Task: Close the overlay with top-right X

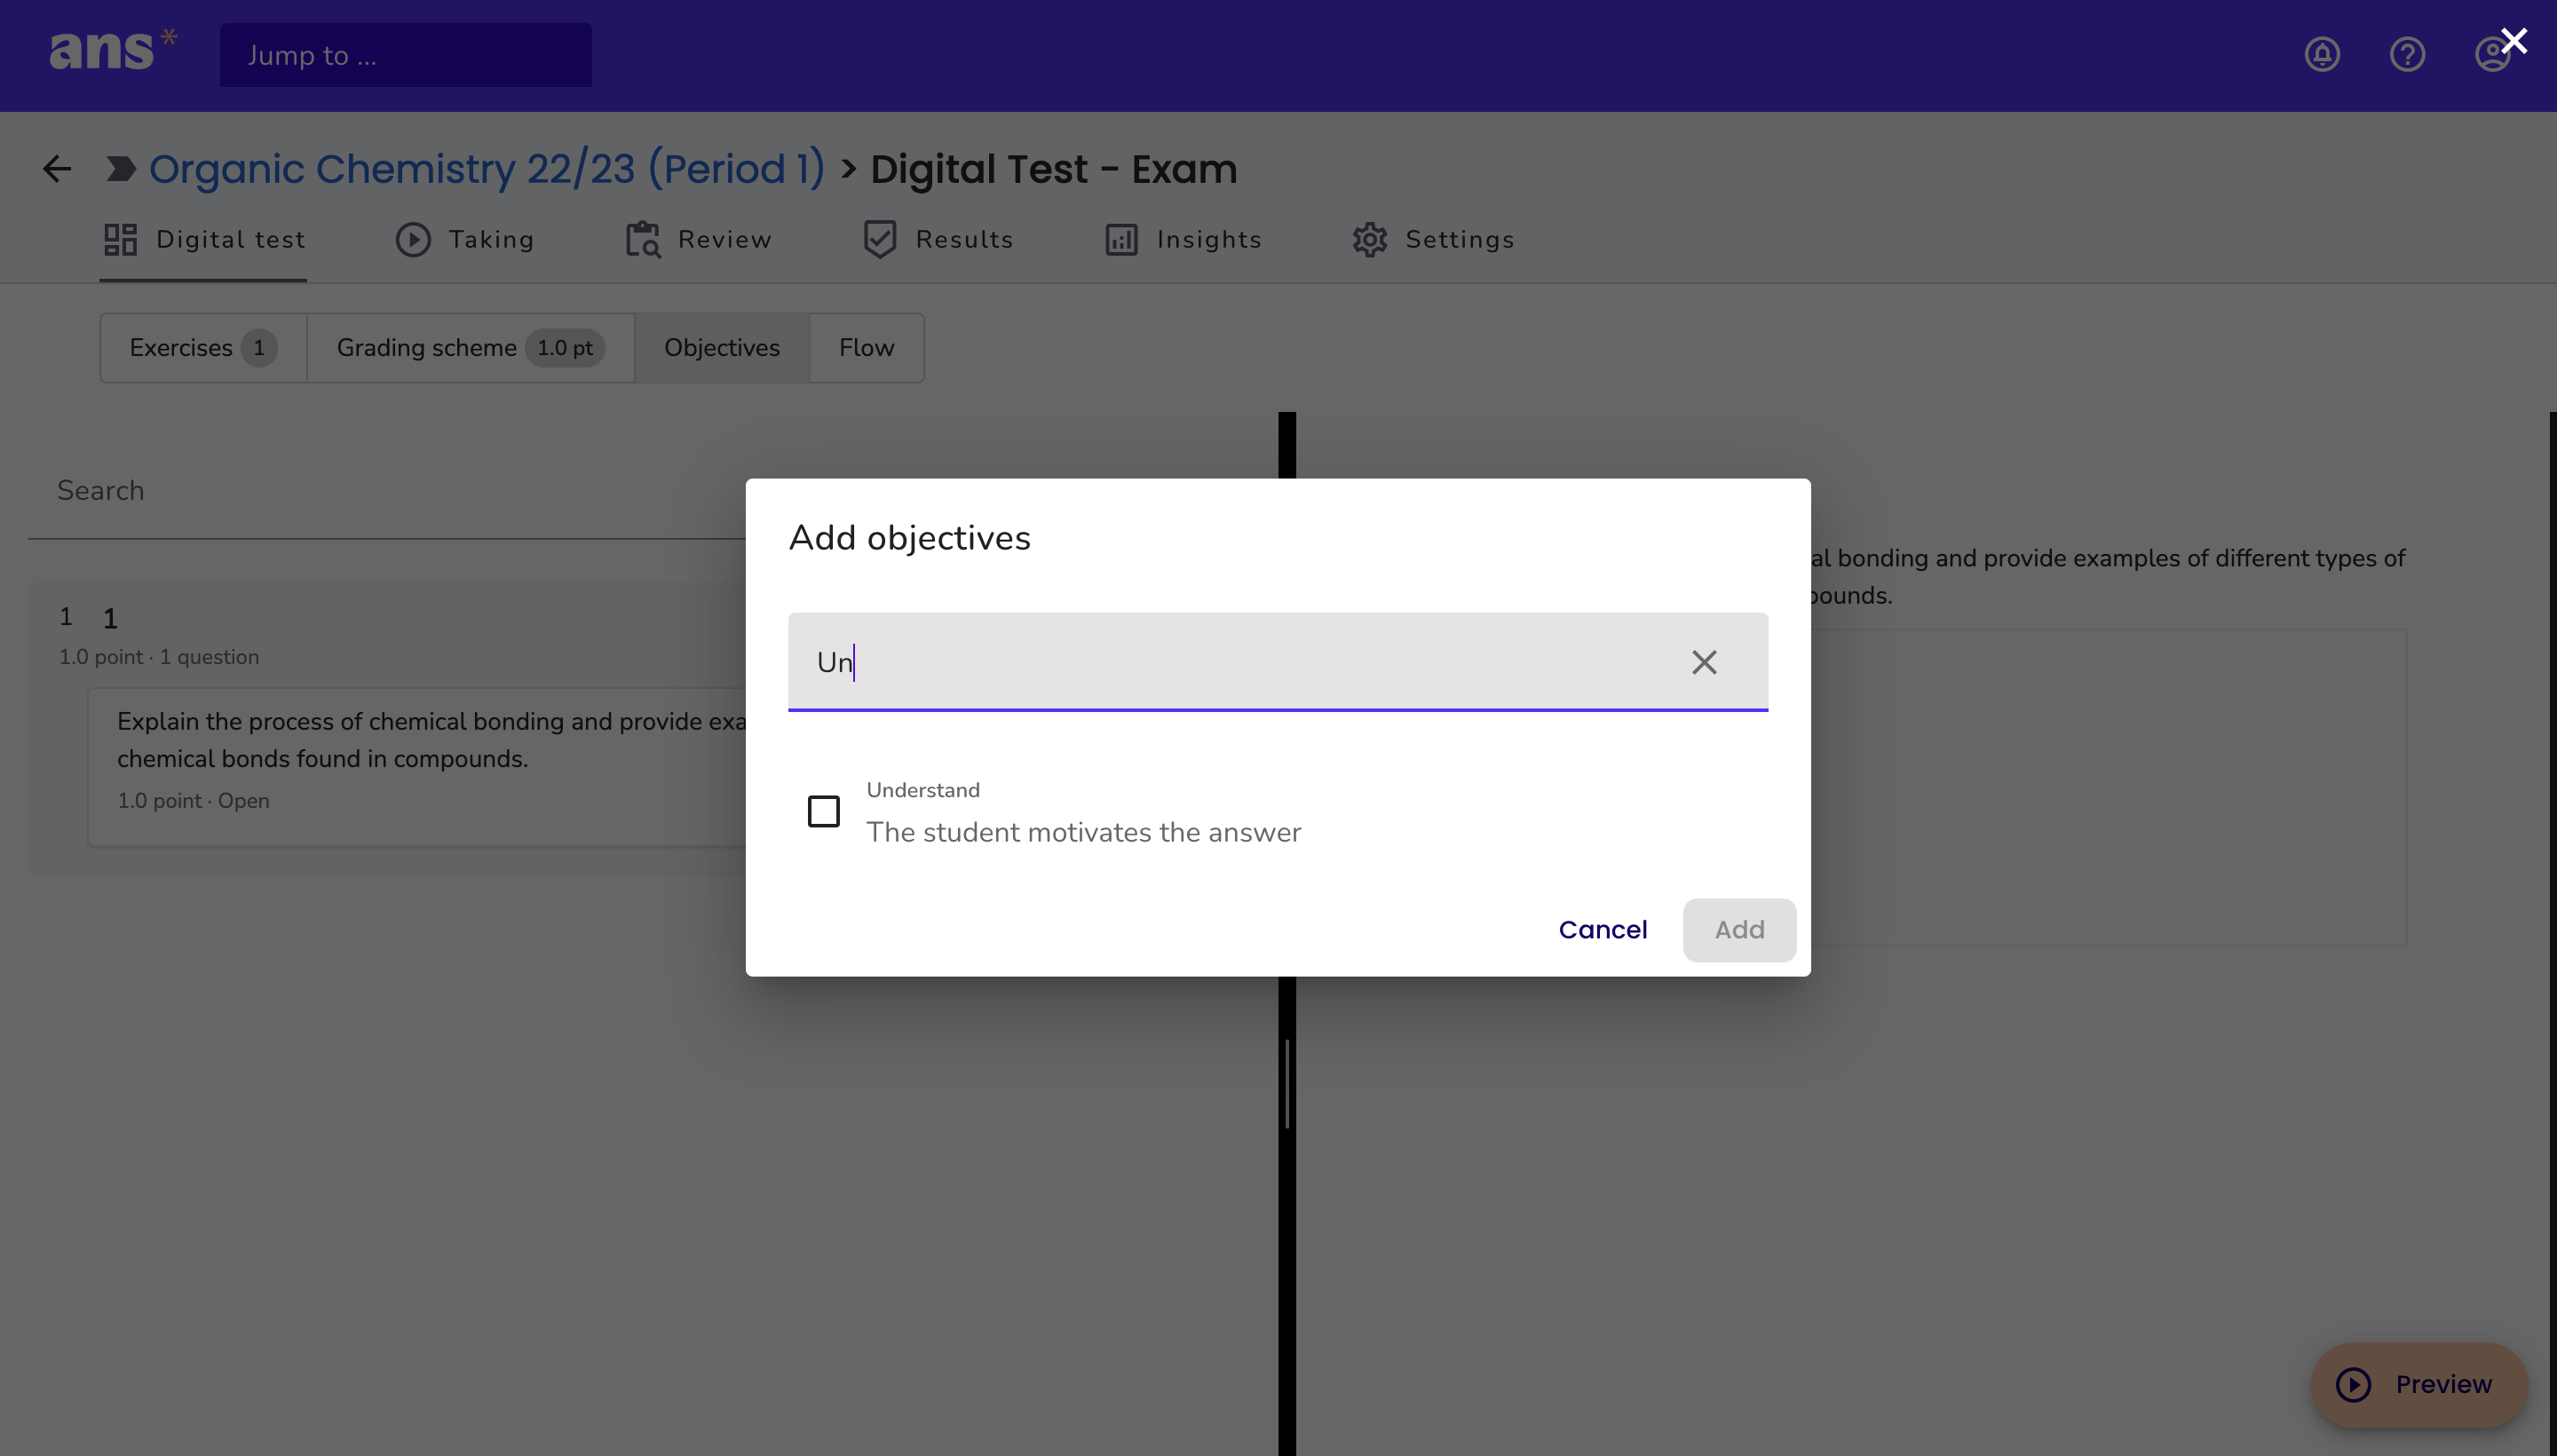Action: point(2514,41)
